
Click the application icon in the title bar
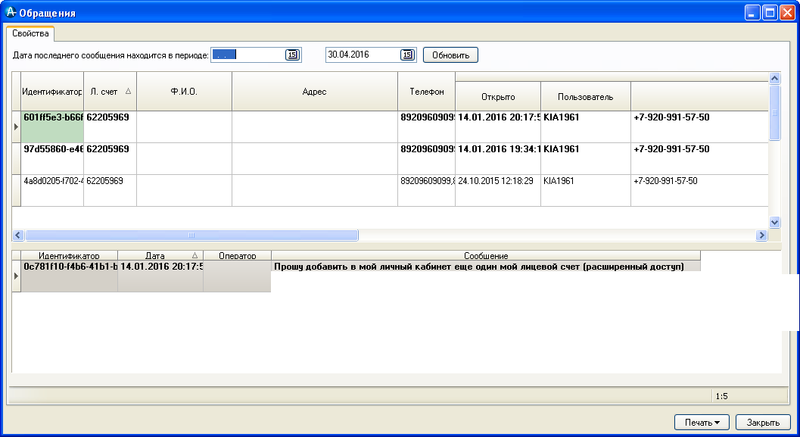tap(11, 12)
